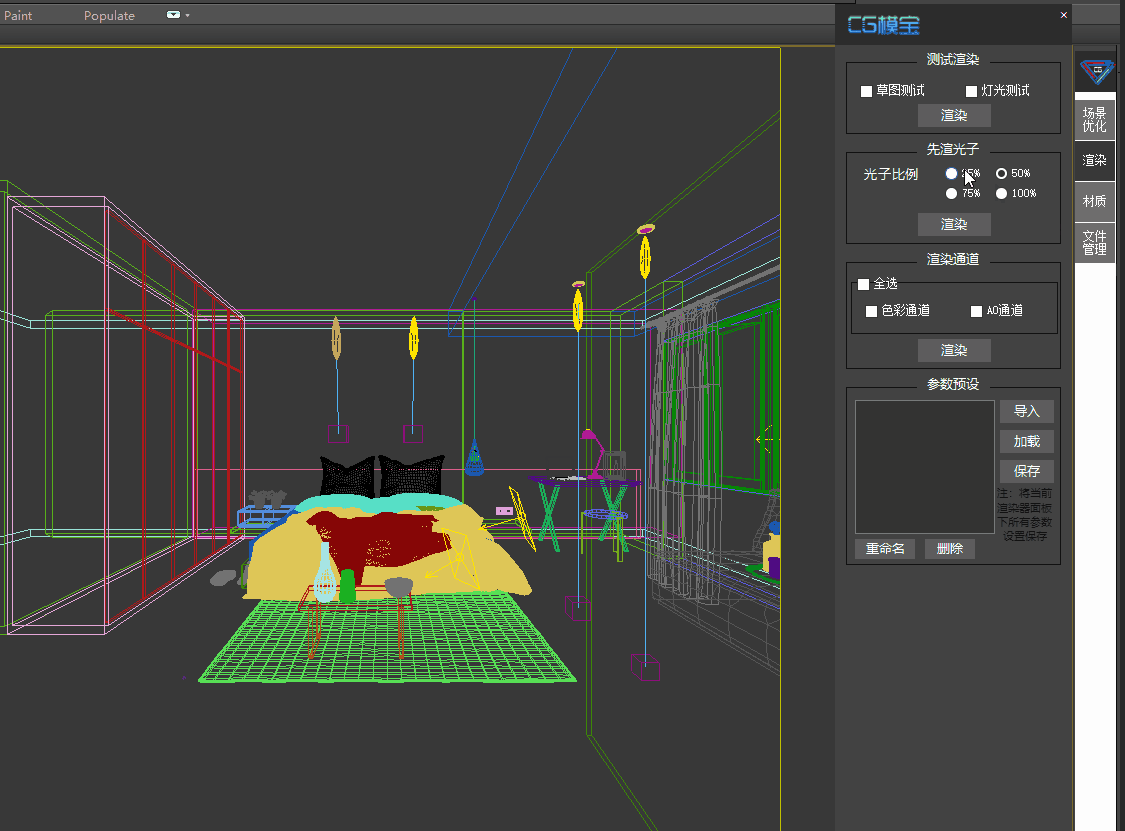Tick the AO通道 checkbox
This screenshot has width=1125, height=831.
977,311
